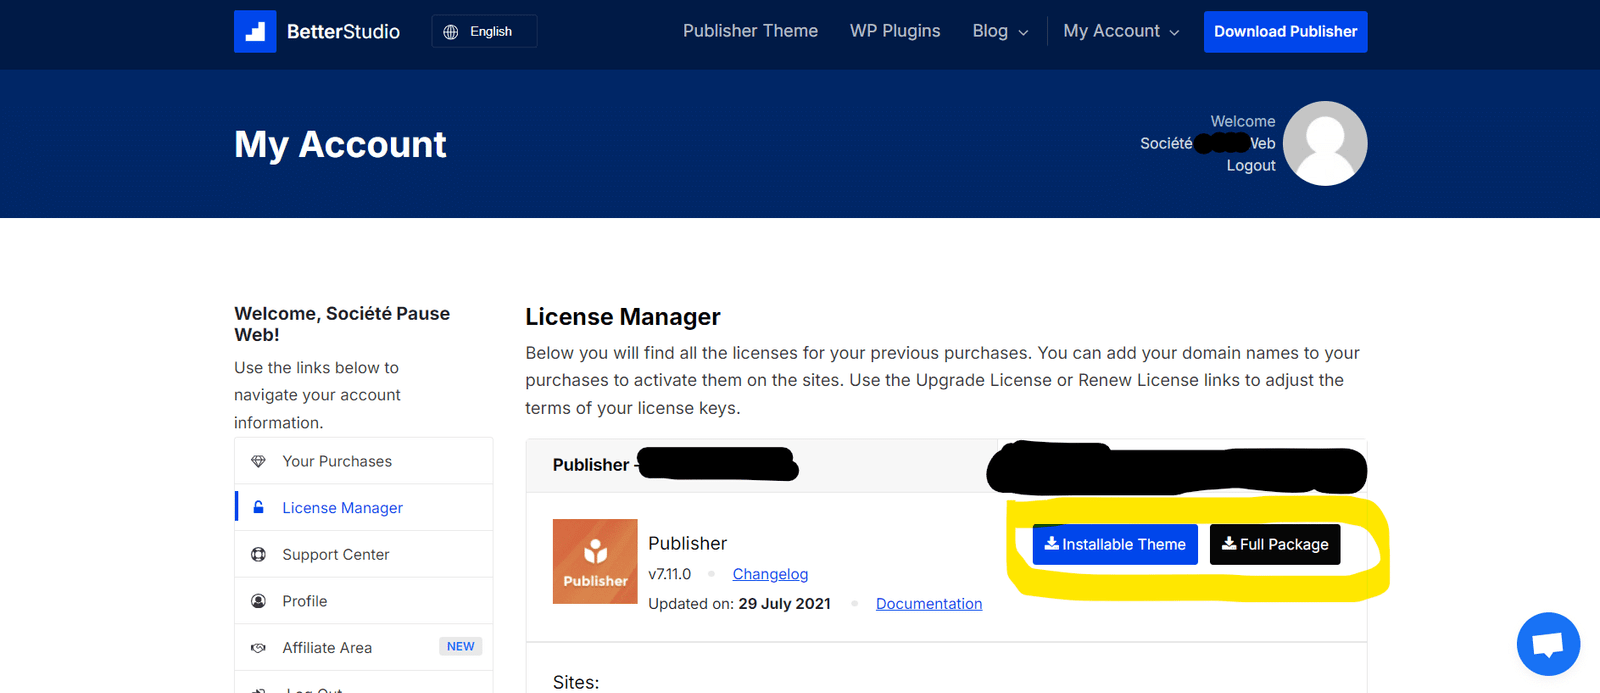Click the BetterStudio logo icon

coord(255,32)
